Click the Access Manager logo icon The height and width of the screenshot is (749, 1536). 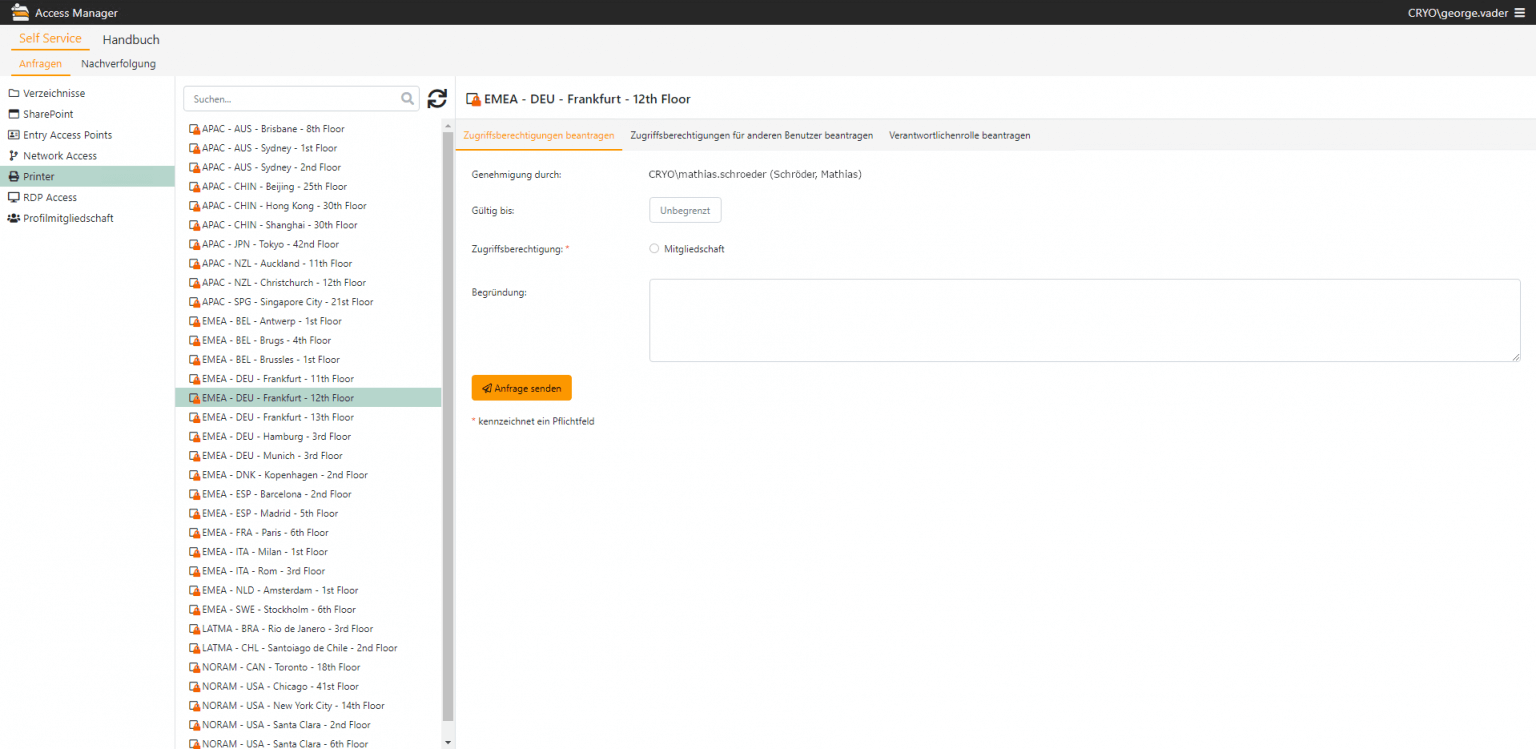click(x=19, y=13)
